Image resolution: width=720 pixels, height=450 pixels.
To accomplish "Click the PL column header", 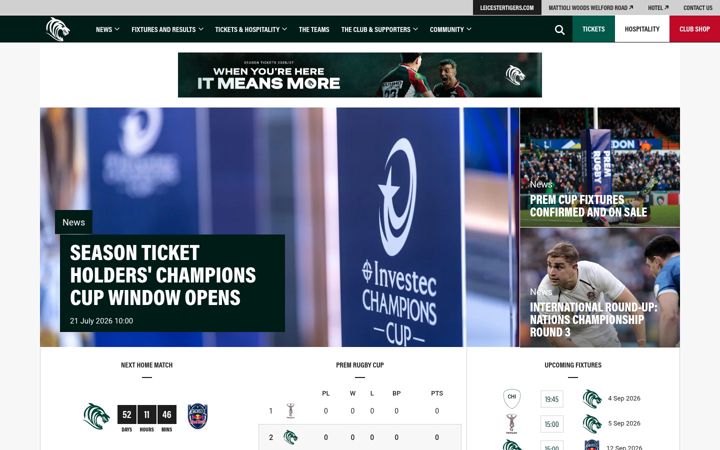I will click(x=326, y=394).
